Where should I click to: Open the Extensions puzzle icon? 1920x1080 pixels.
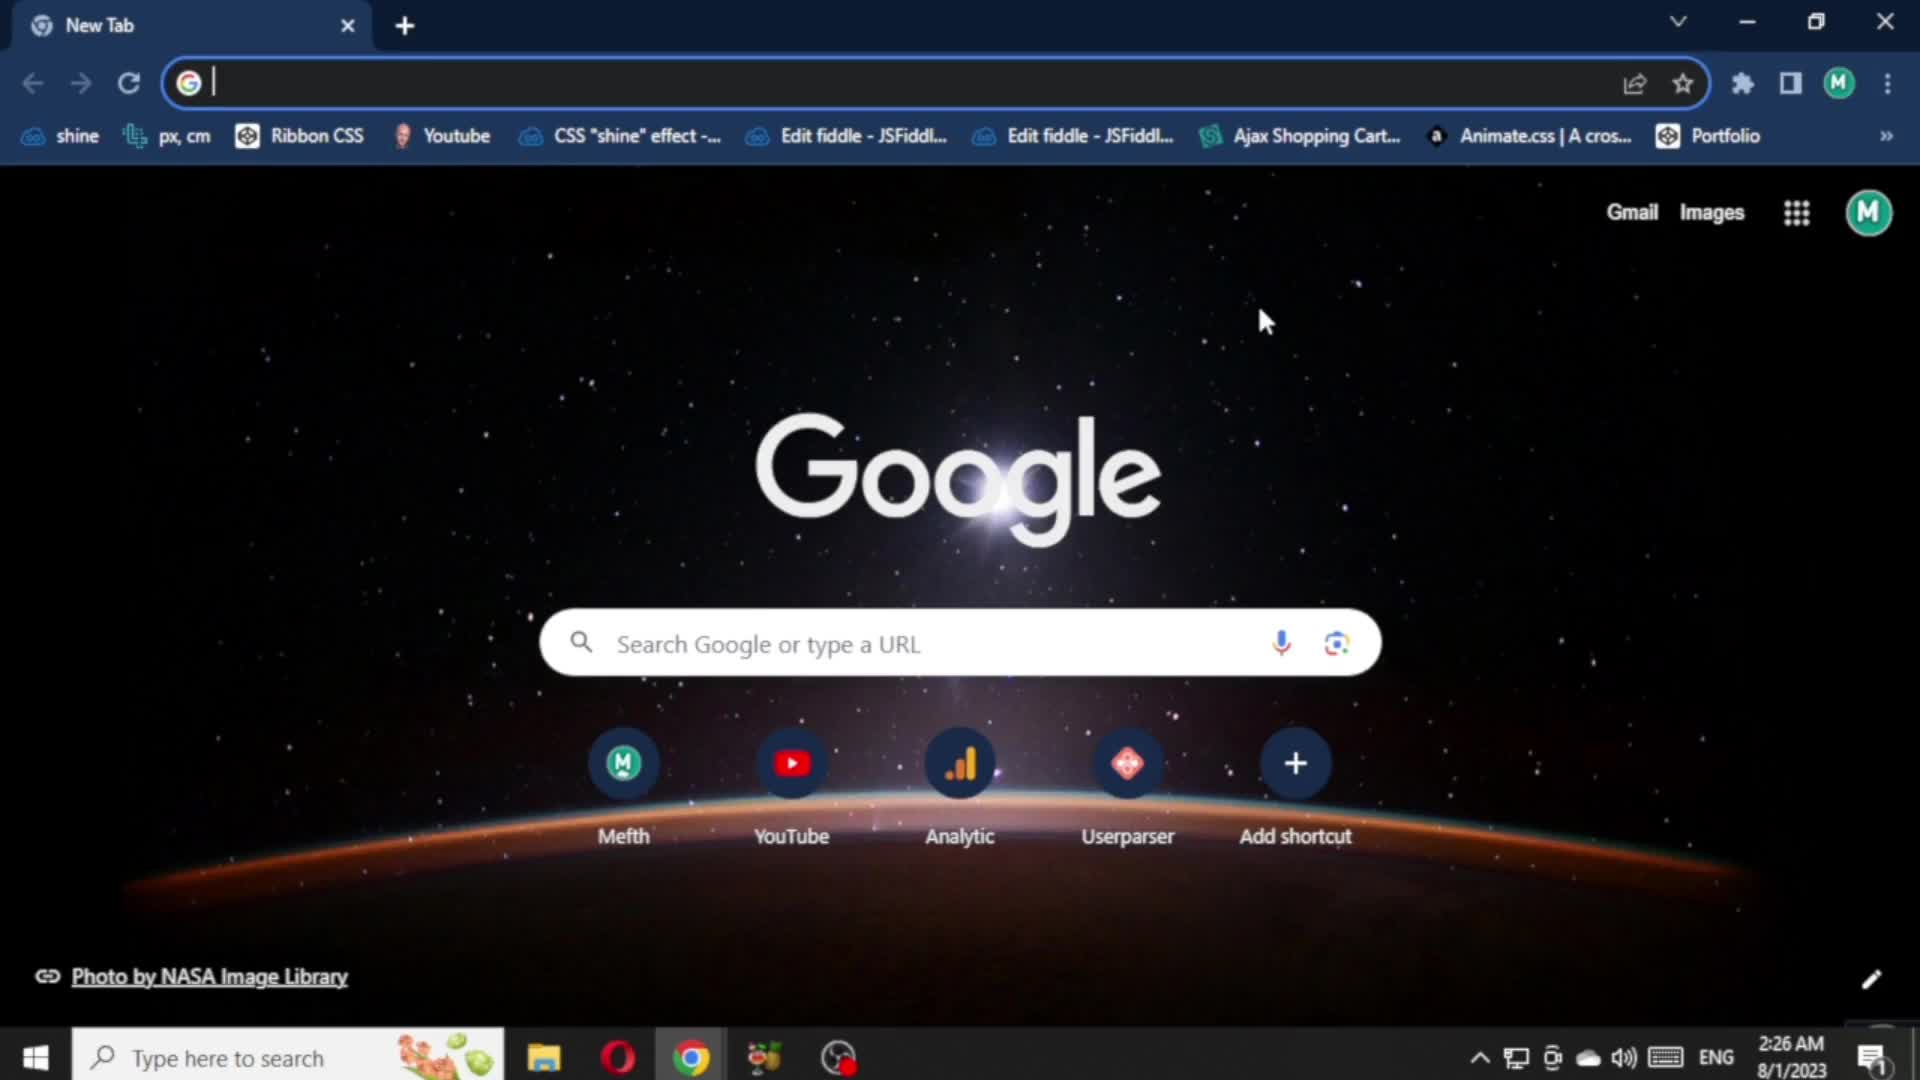1743,84
